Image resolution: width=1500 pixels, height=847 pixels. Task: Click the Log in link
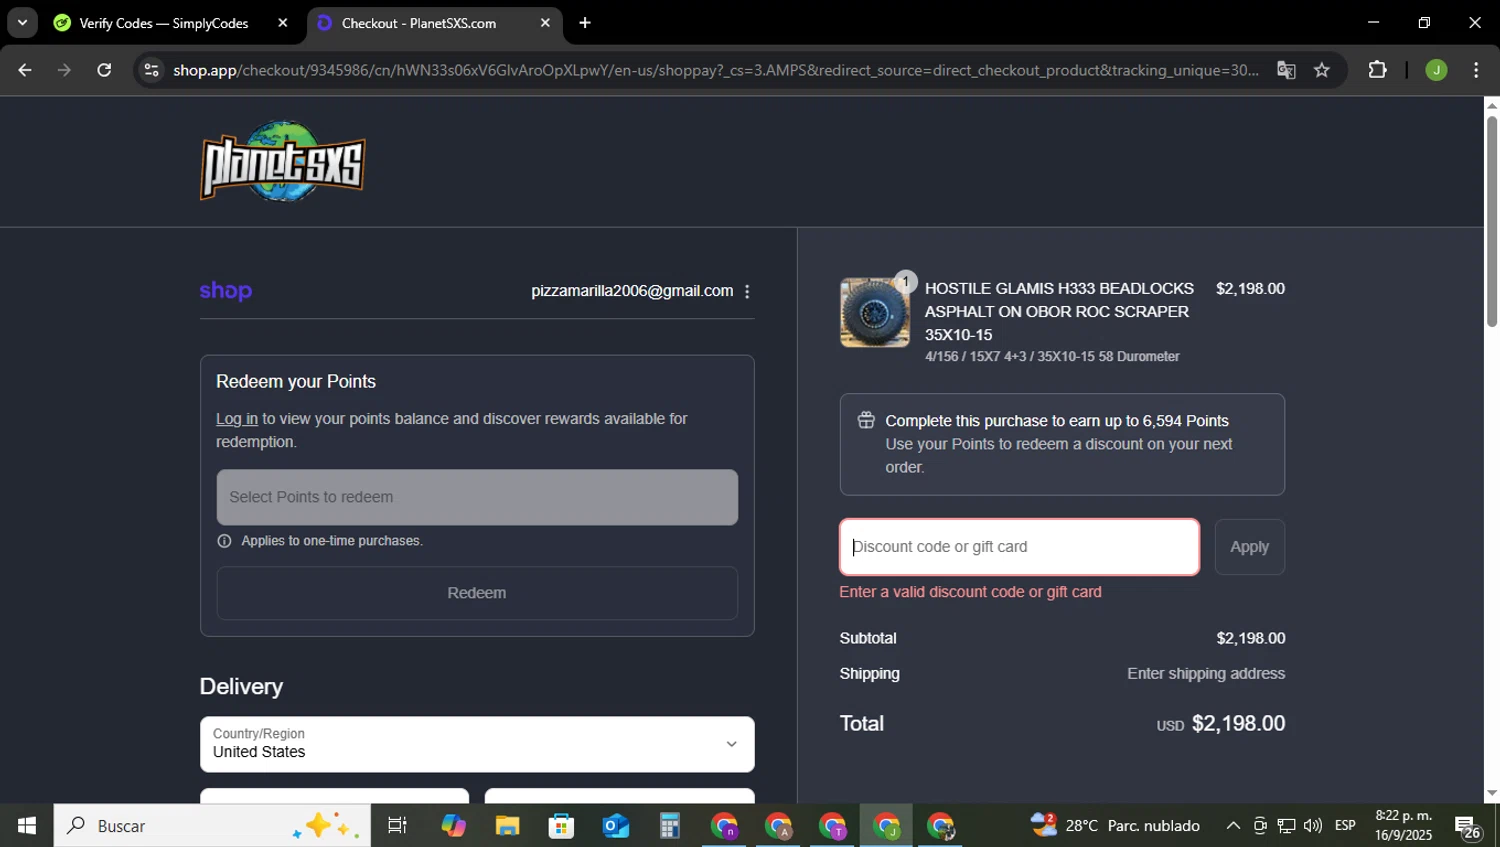[237, 419]
